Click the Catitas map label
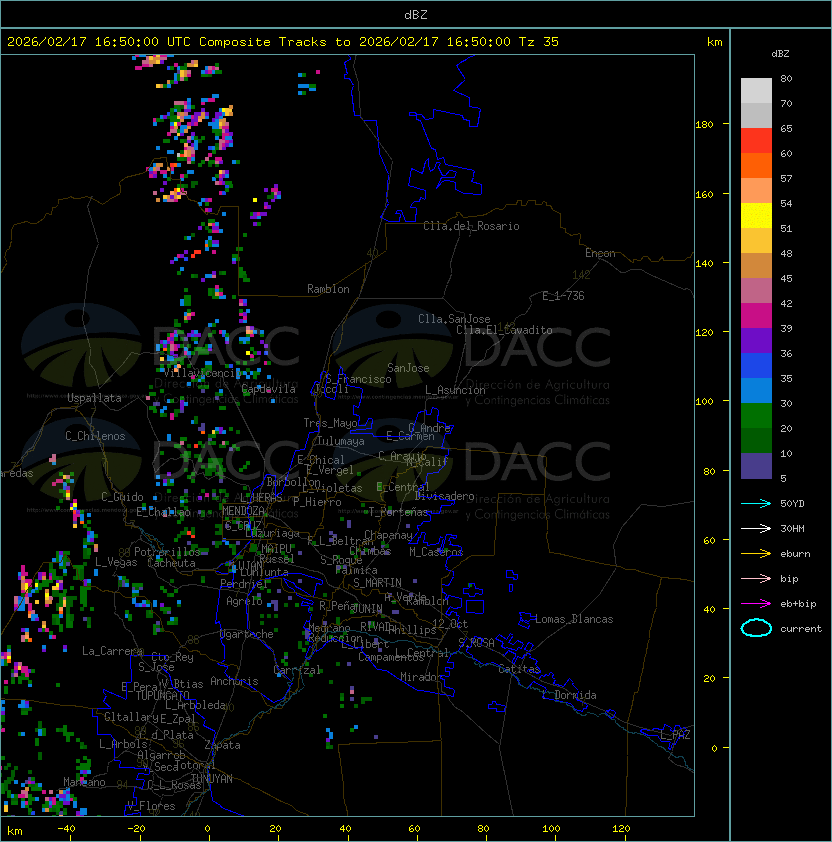Viewport: 832px width, 842px height. coord(519,669)
